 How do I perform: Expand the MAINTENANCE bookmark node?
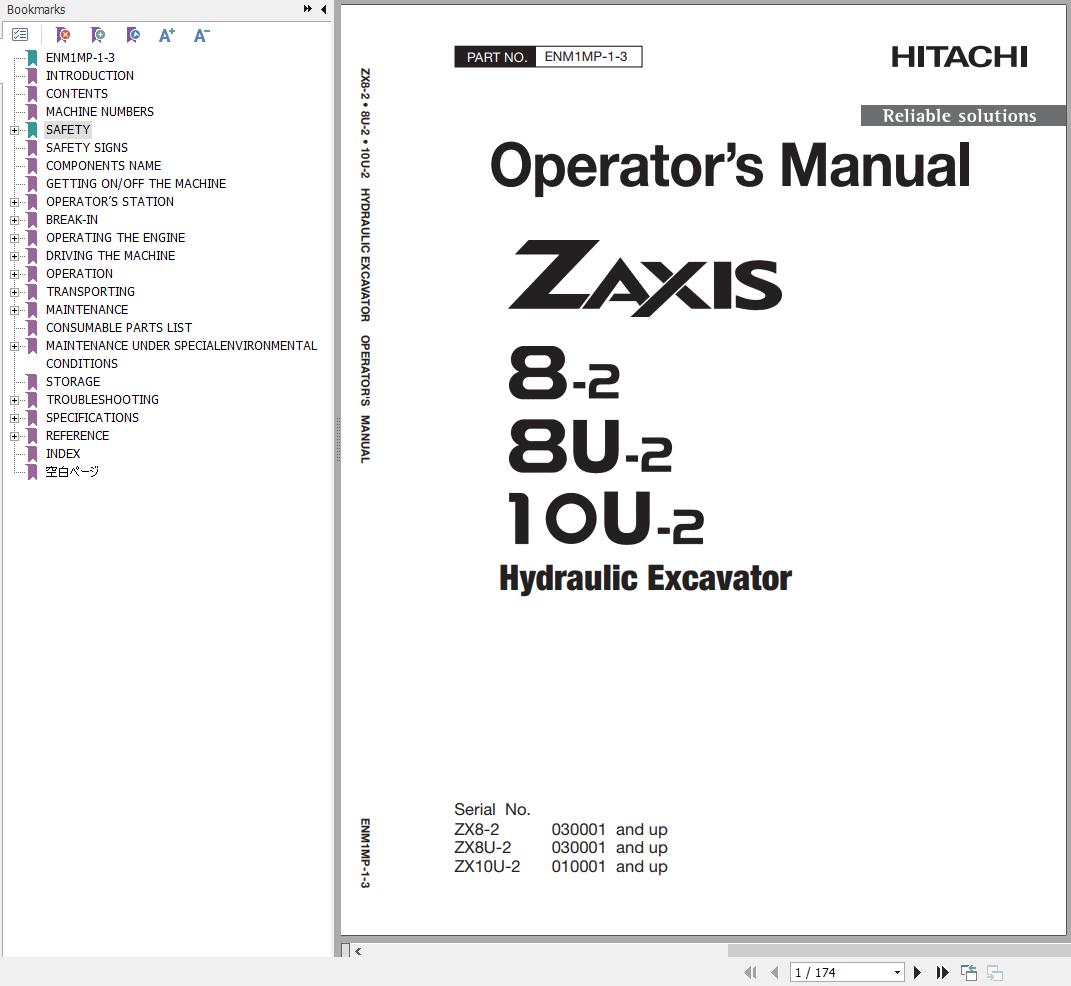[14, 310]
